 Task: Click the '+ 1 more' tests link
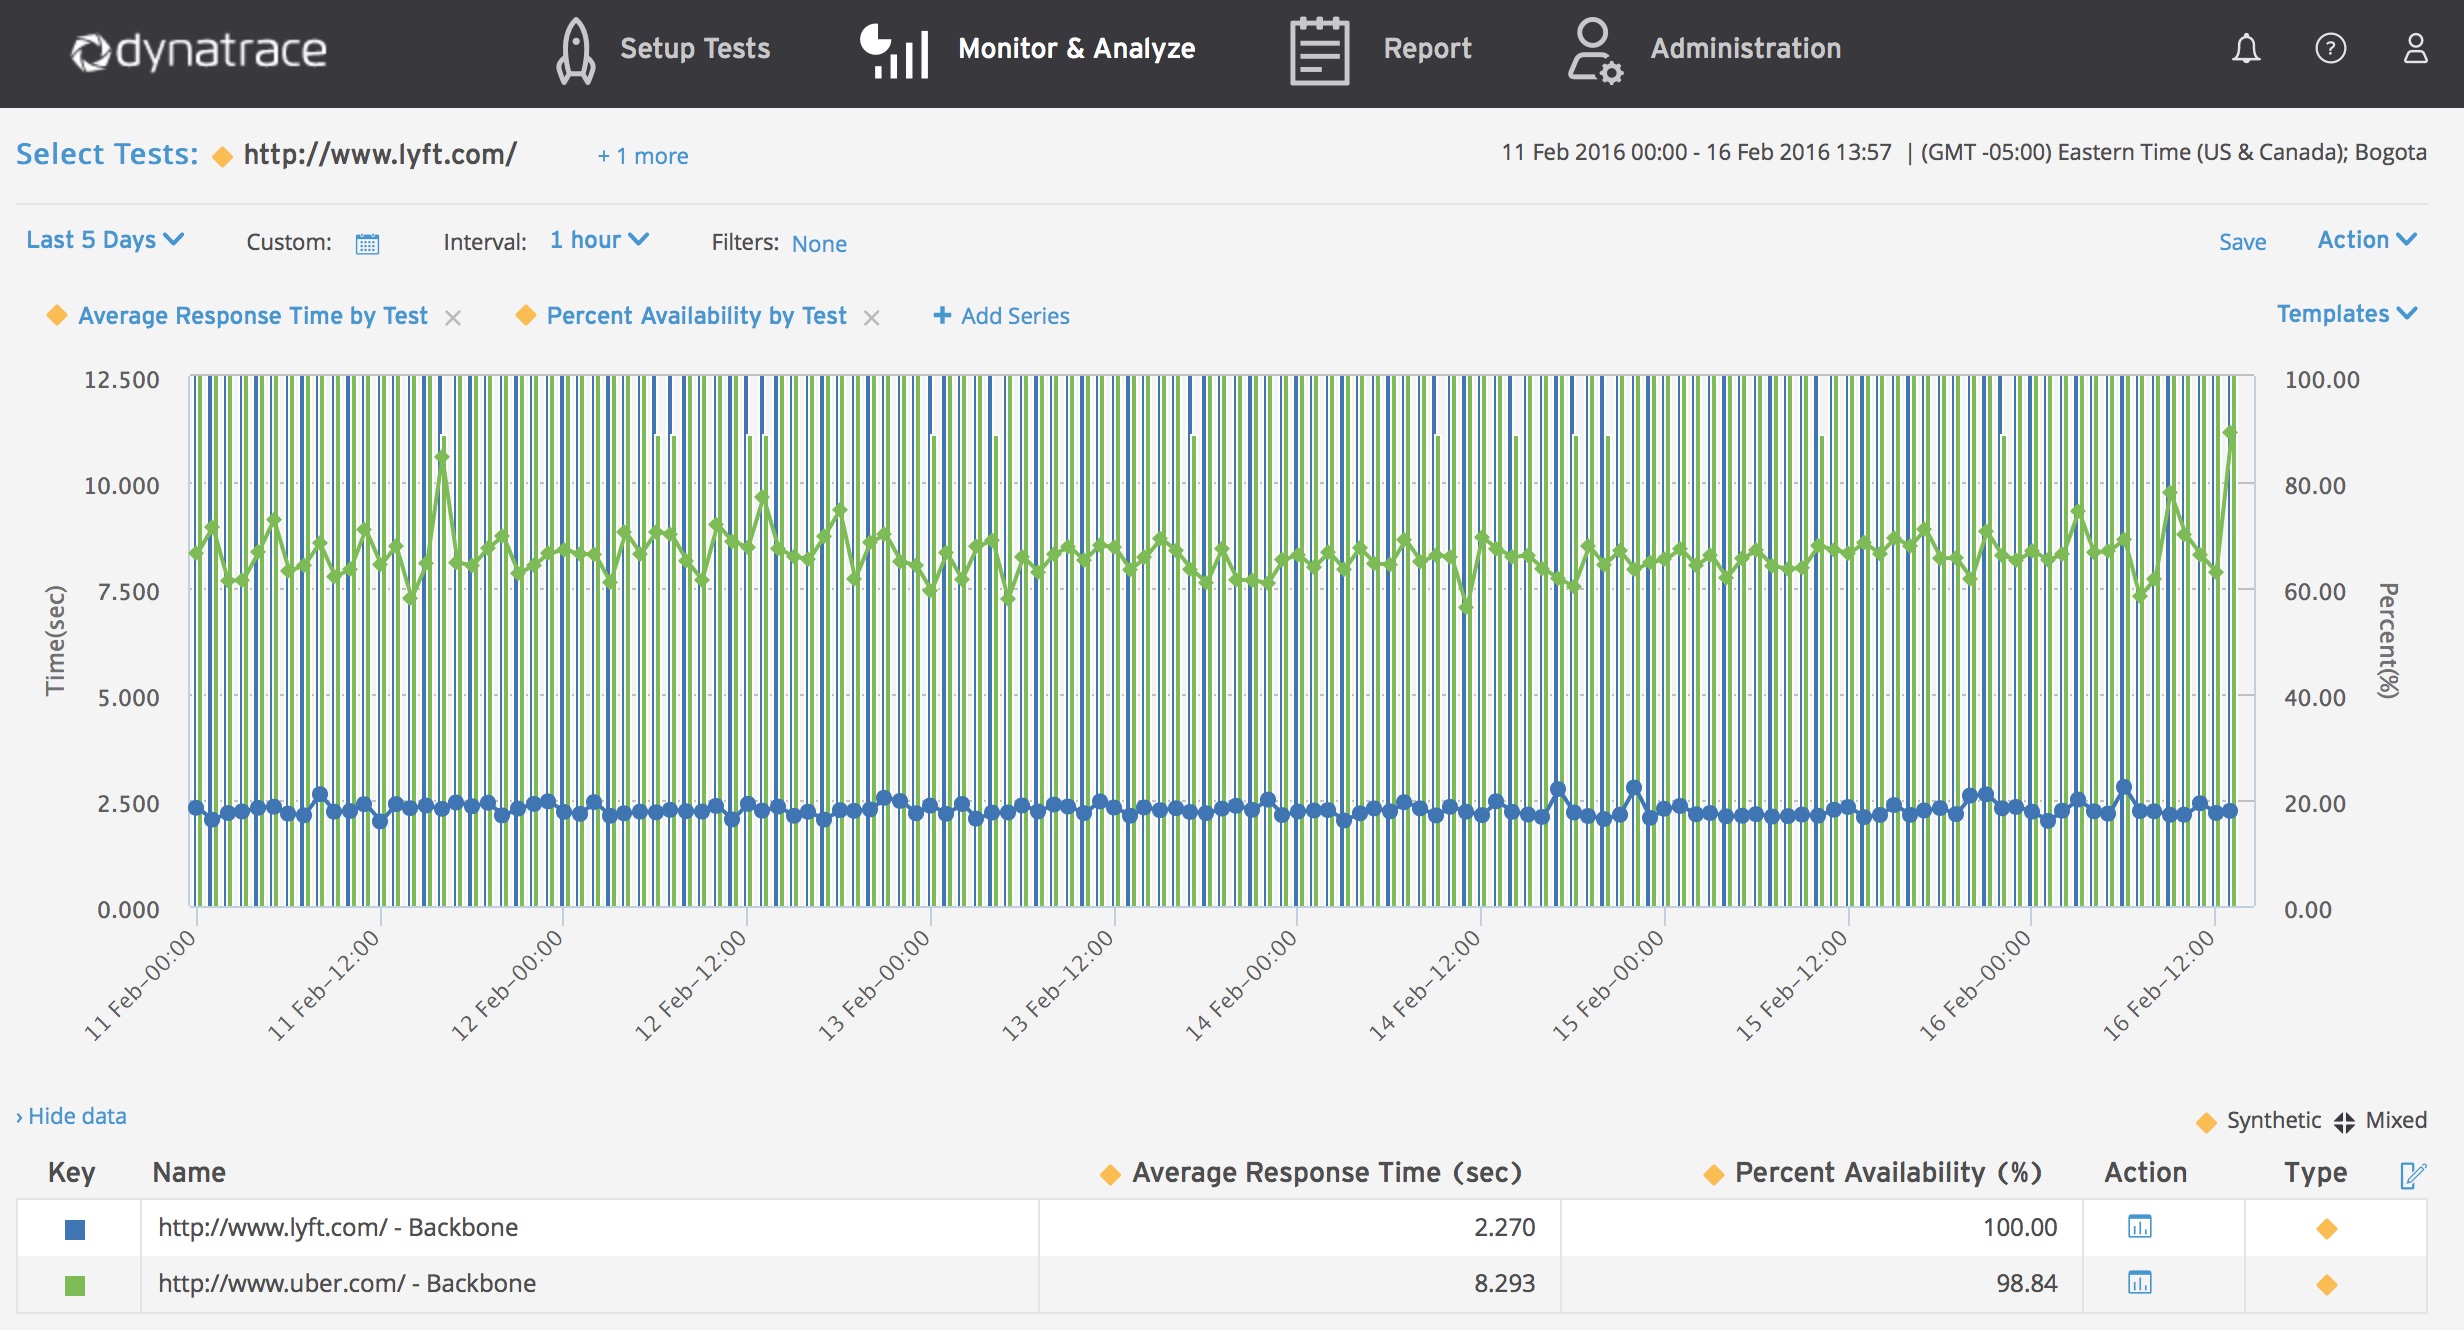643,156
